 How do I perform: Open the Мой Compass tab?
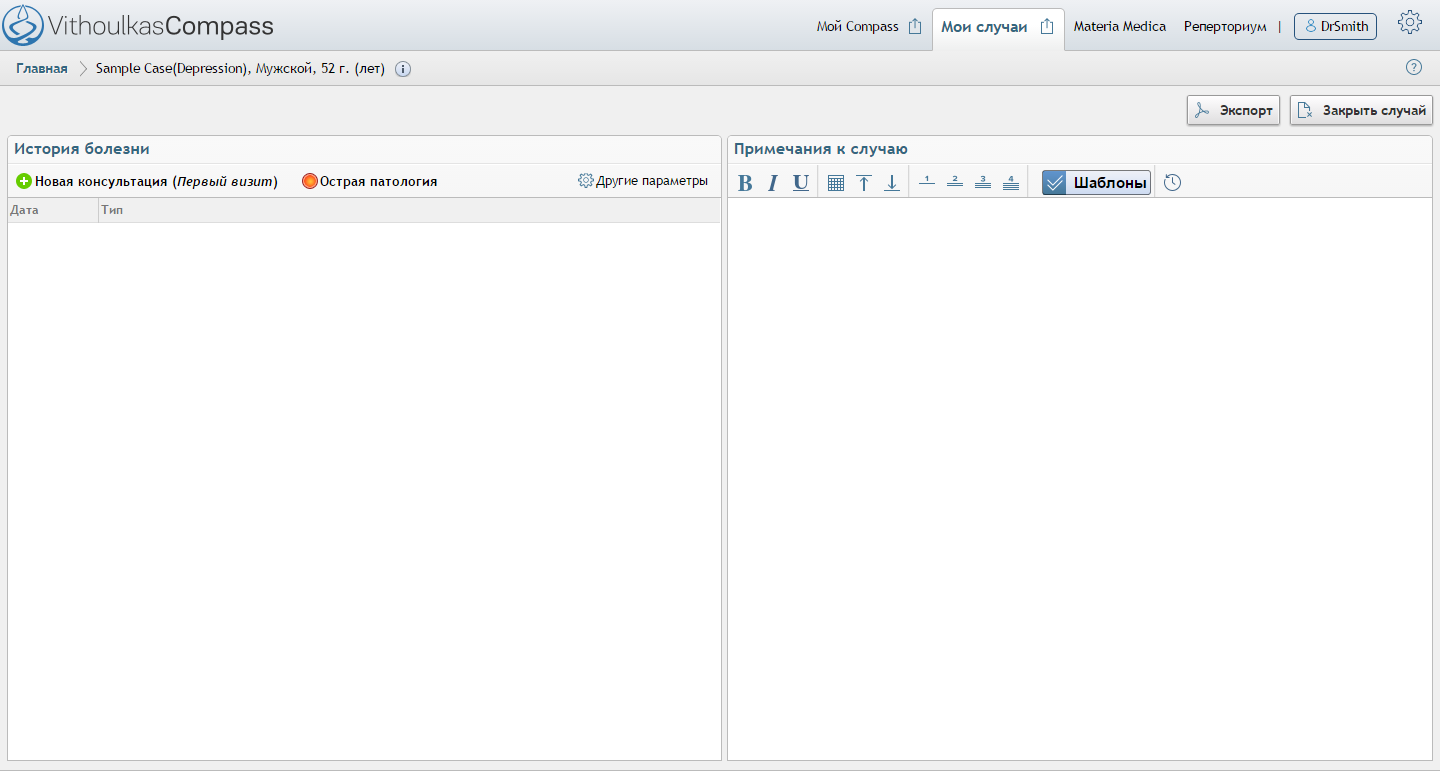(857, 27)
